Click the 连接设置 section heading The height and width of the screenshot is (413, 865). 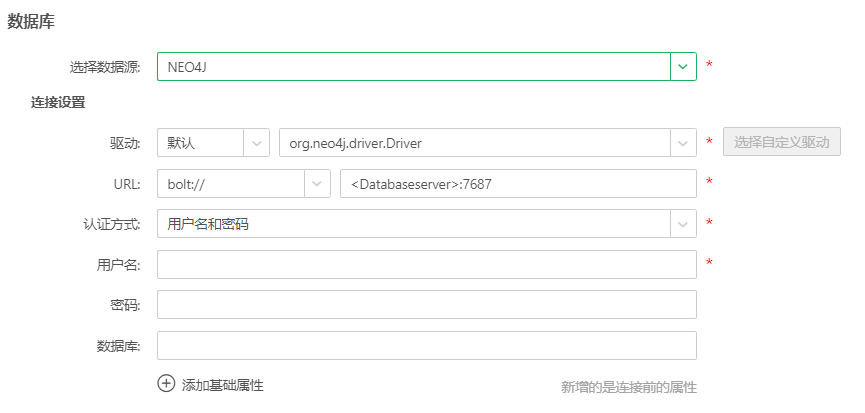point(58,103)
